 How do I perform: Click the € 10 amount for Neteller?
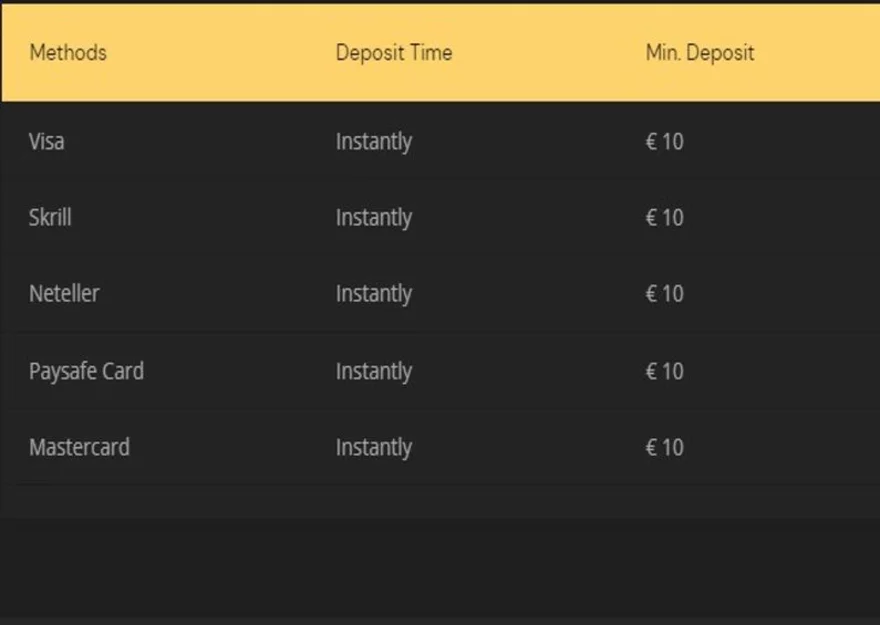coord(665,294)
